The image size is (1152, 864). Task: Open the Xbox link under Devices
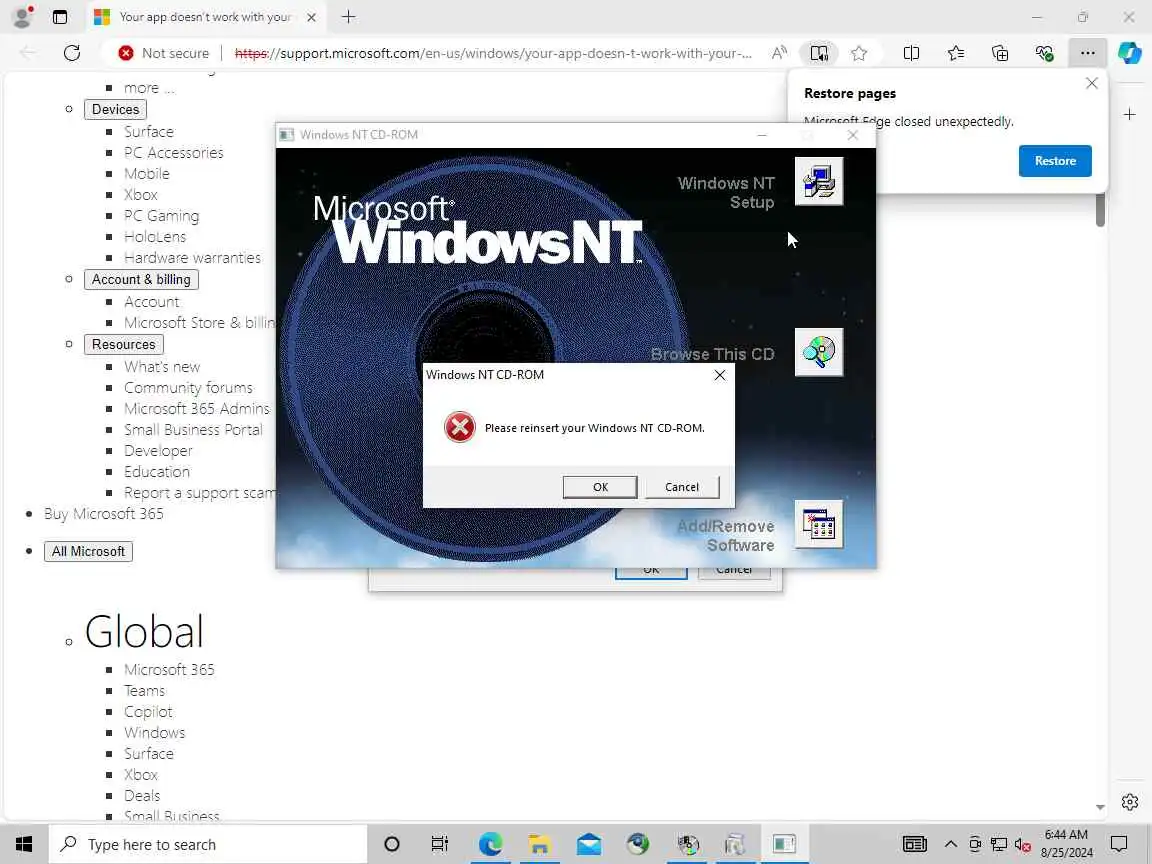pyautogui.click(x=141, y=195)
